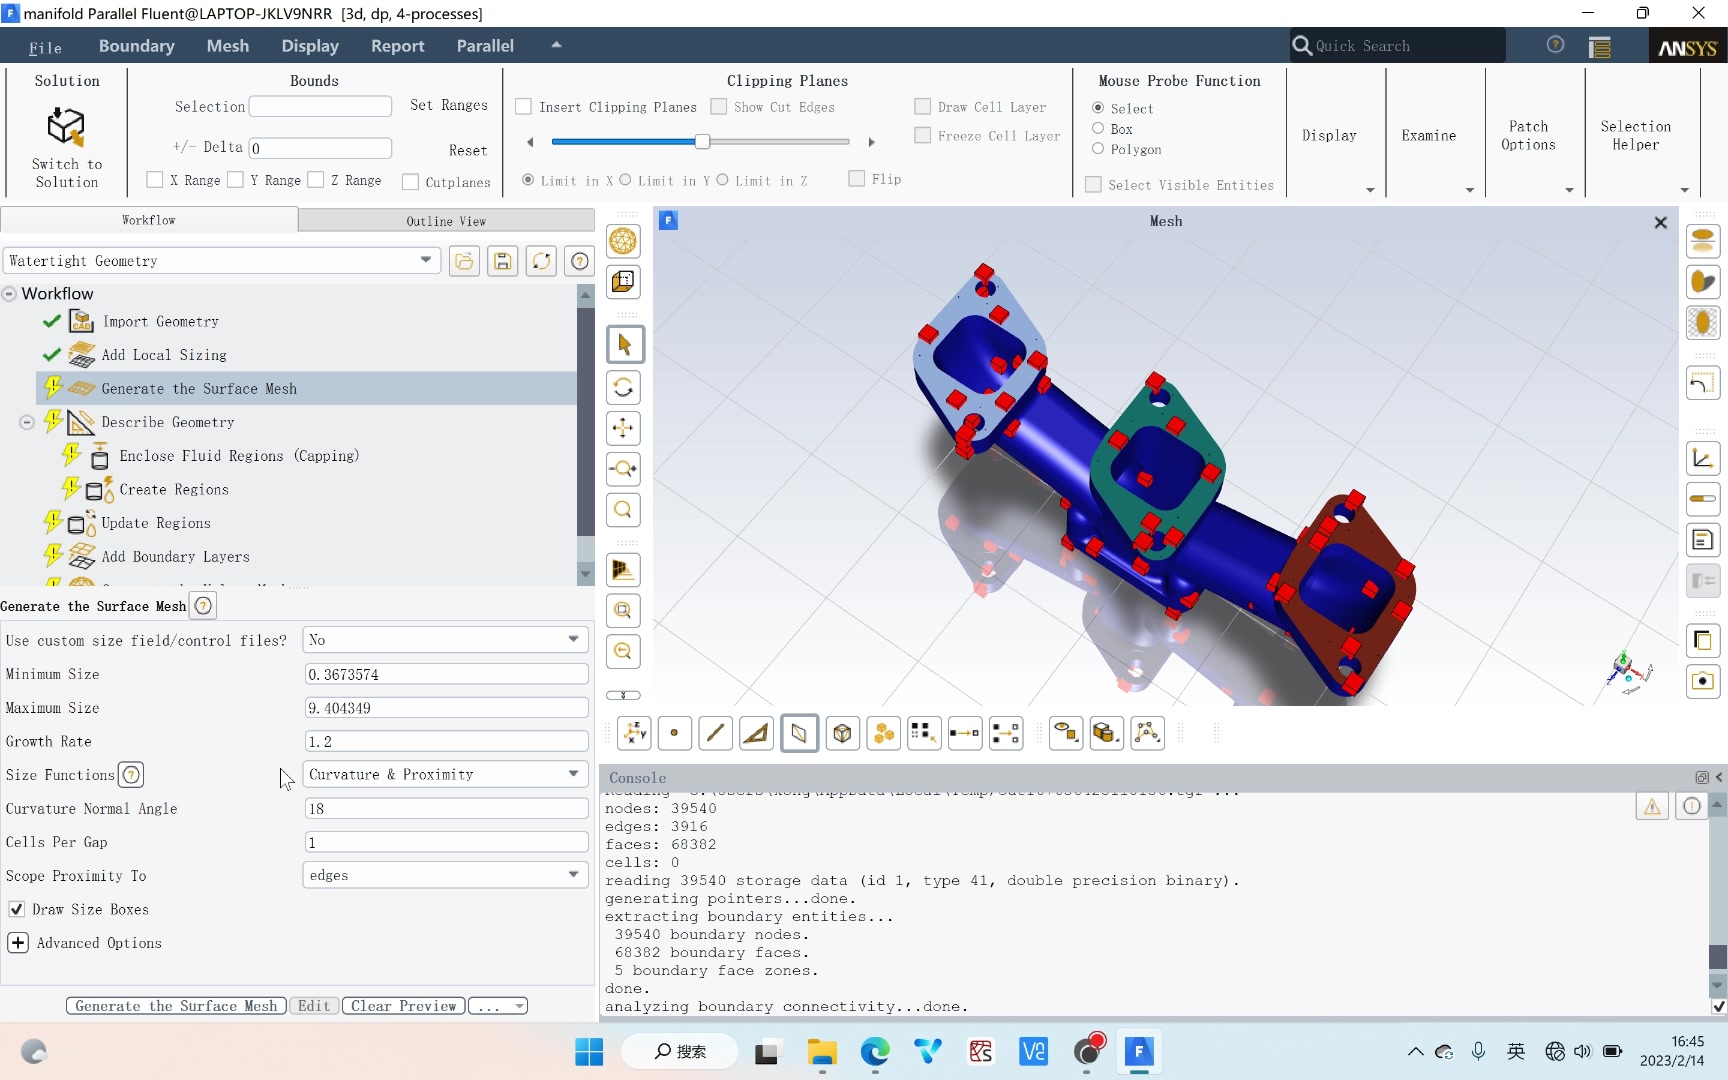Click the snapshot camera icon on right panel
The height and width of the screenshot is (1080, 1728).
tap(1702, 681)
